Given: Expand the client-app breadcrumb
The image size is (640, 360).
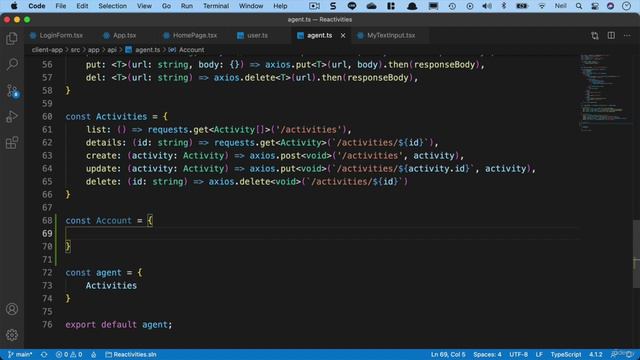Looking at the screenshot, I should pos(47,50).
